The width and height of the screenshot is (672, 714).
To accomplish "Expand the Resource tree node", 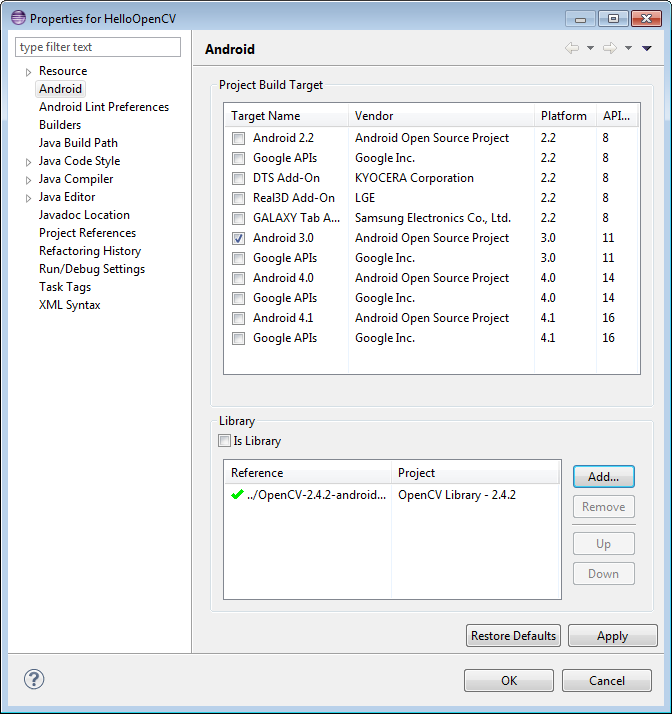I will (29, 72).
